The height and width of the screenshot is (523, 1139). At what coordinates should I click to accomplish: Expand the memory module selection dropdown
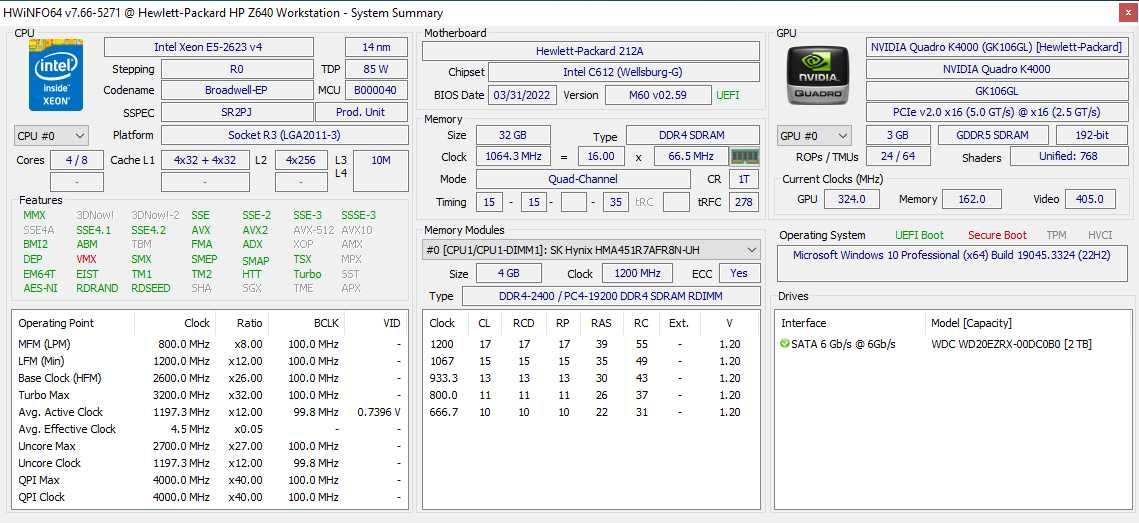[591, 250]
